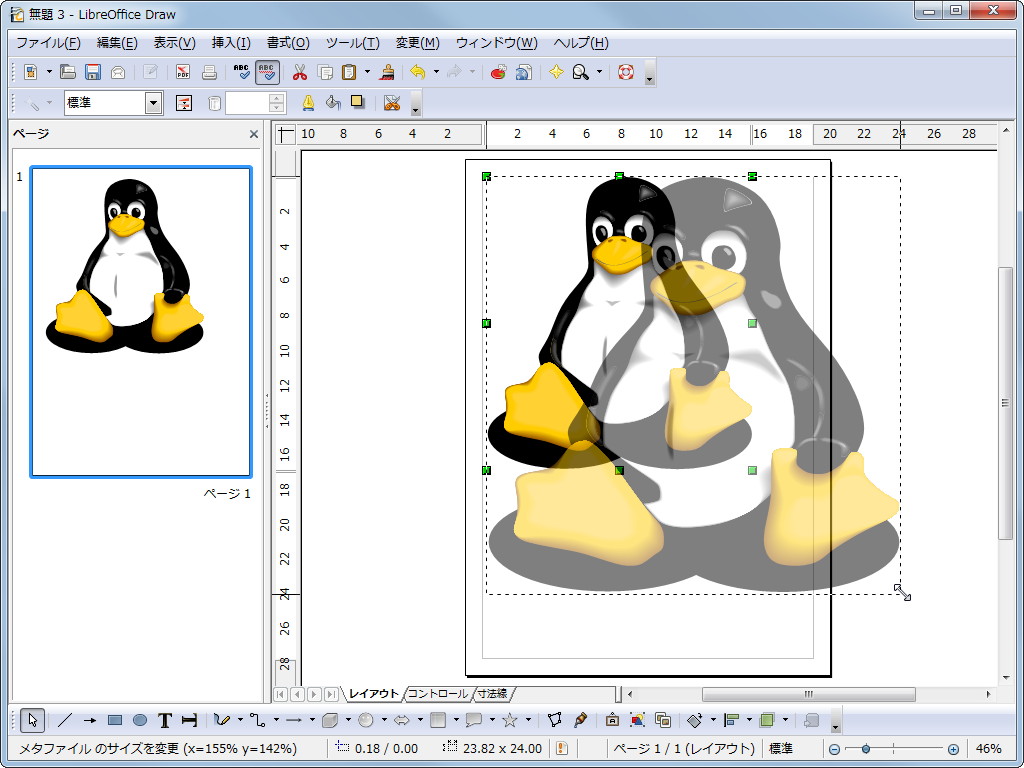Export directly as PDF
The image size is (1024, 768).
click(x=183, y=72)
